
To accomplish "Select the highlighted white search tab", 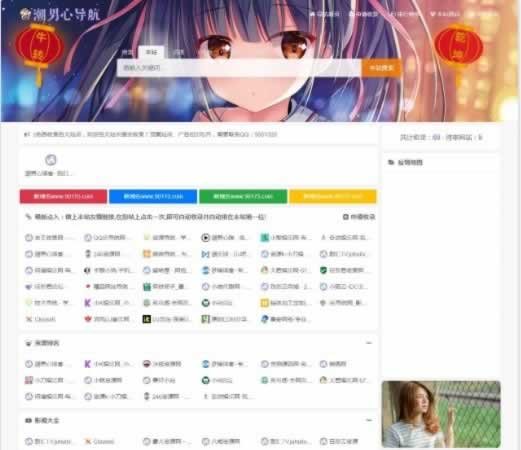I will click(x=151, y=52).
